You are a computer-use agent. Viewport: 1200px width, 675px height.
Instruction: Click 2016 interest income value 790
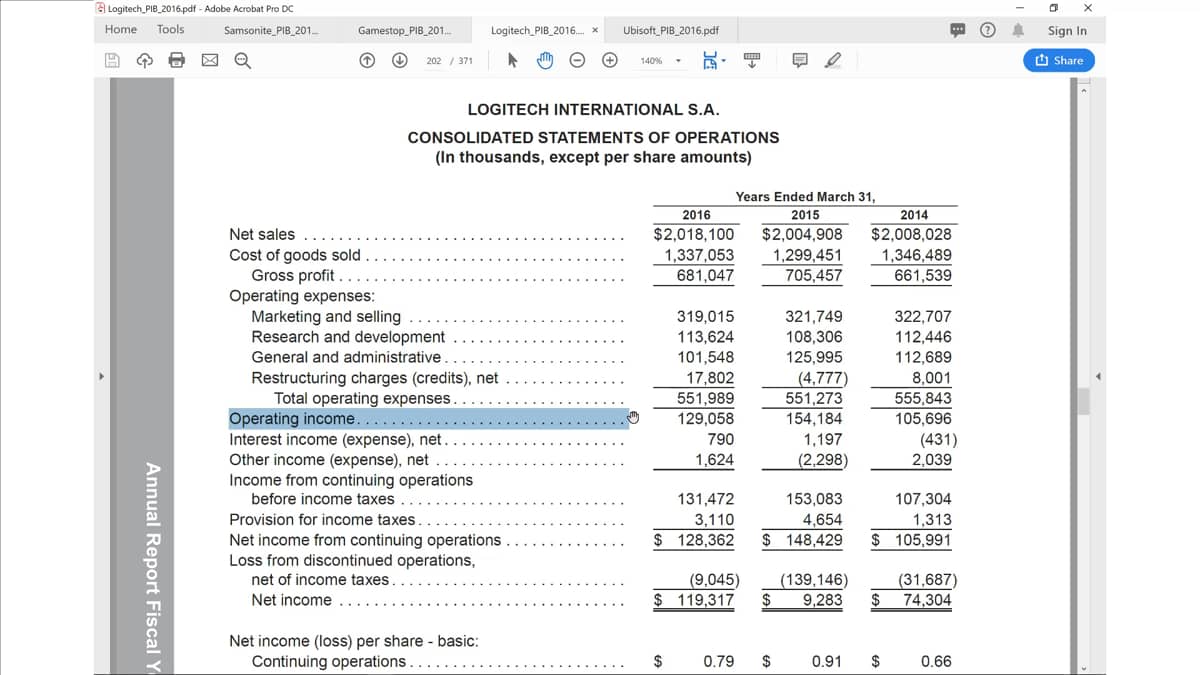(720, 439)
